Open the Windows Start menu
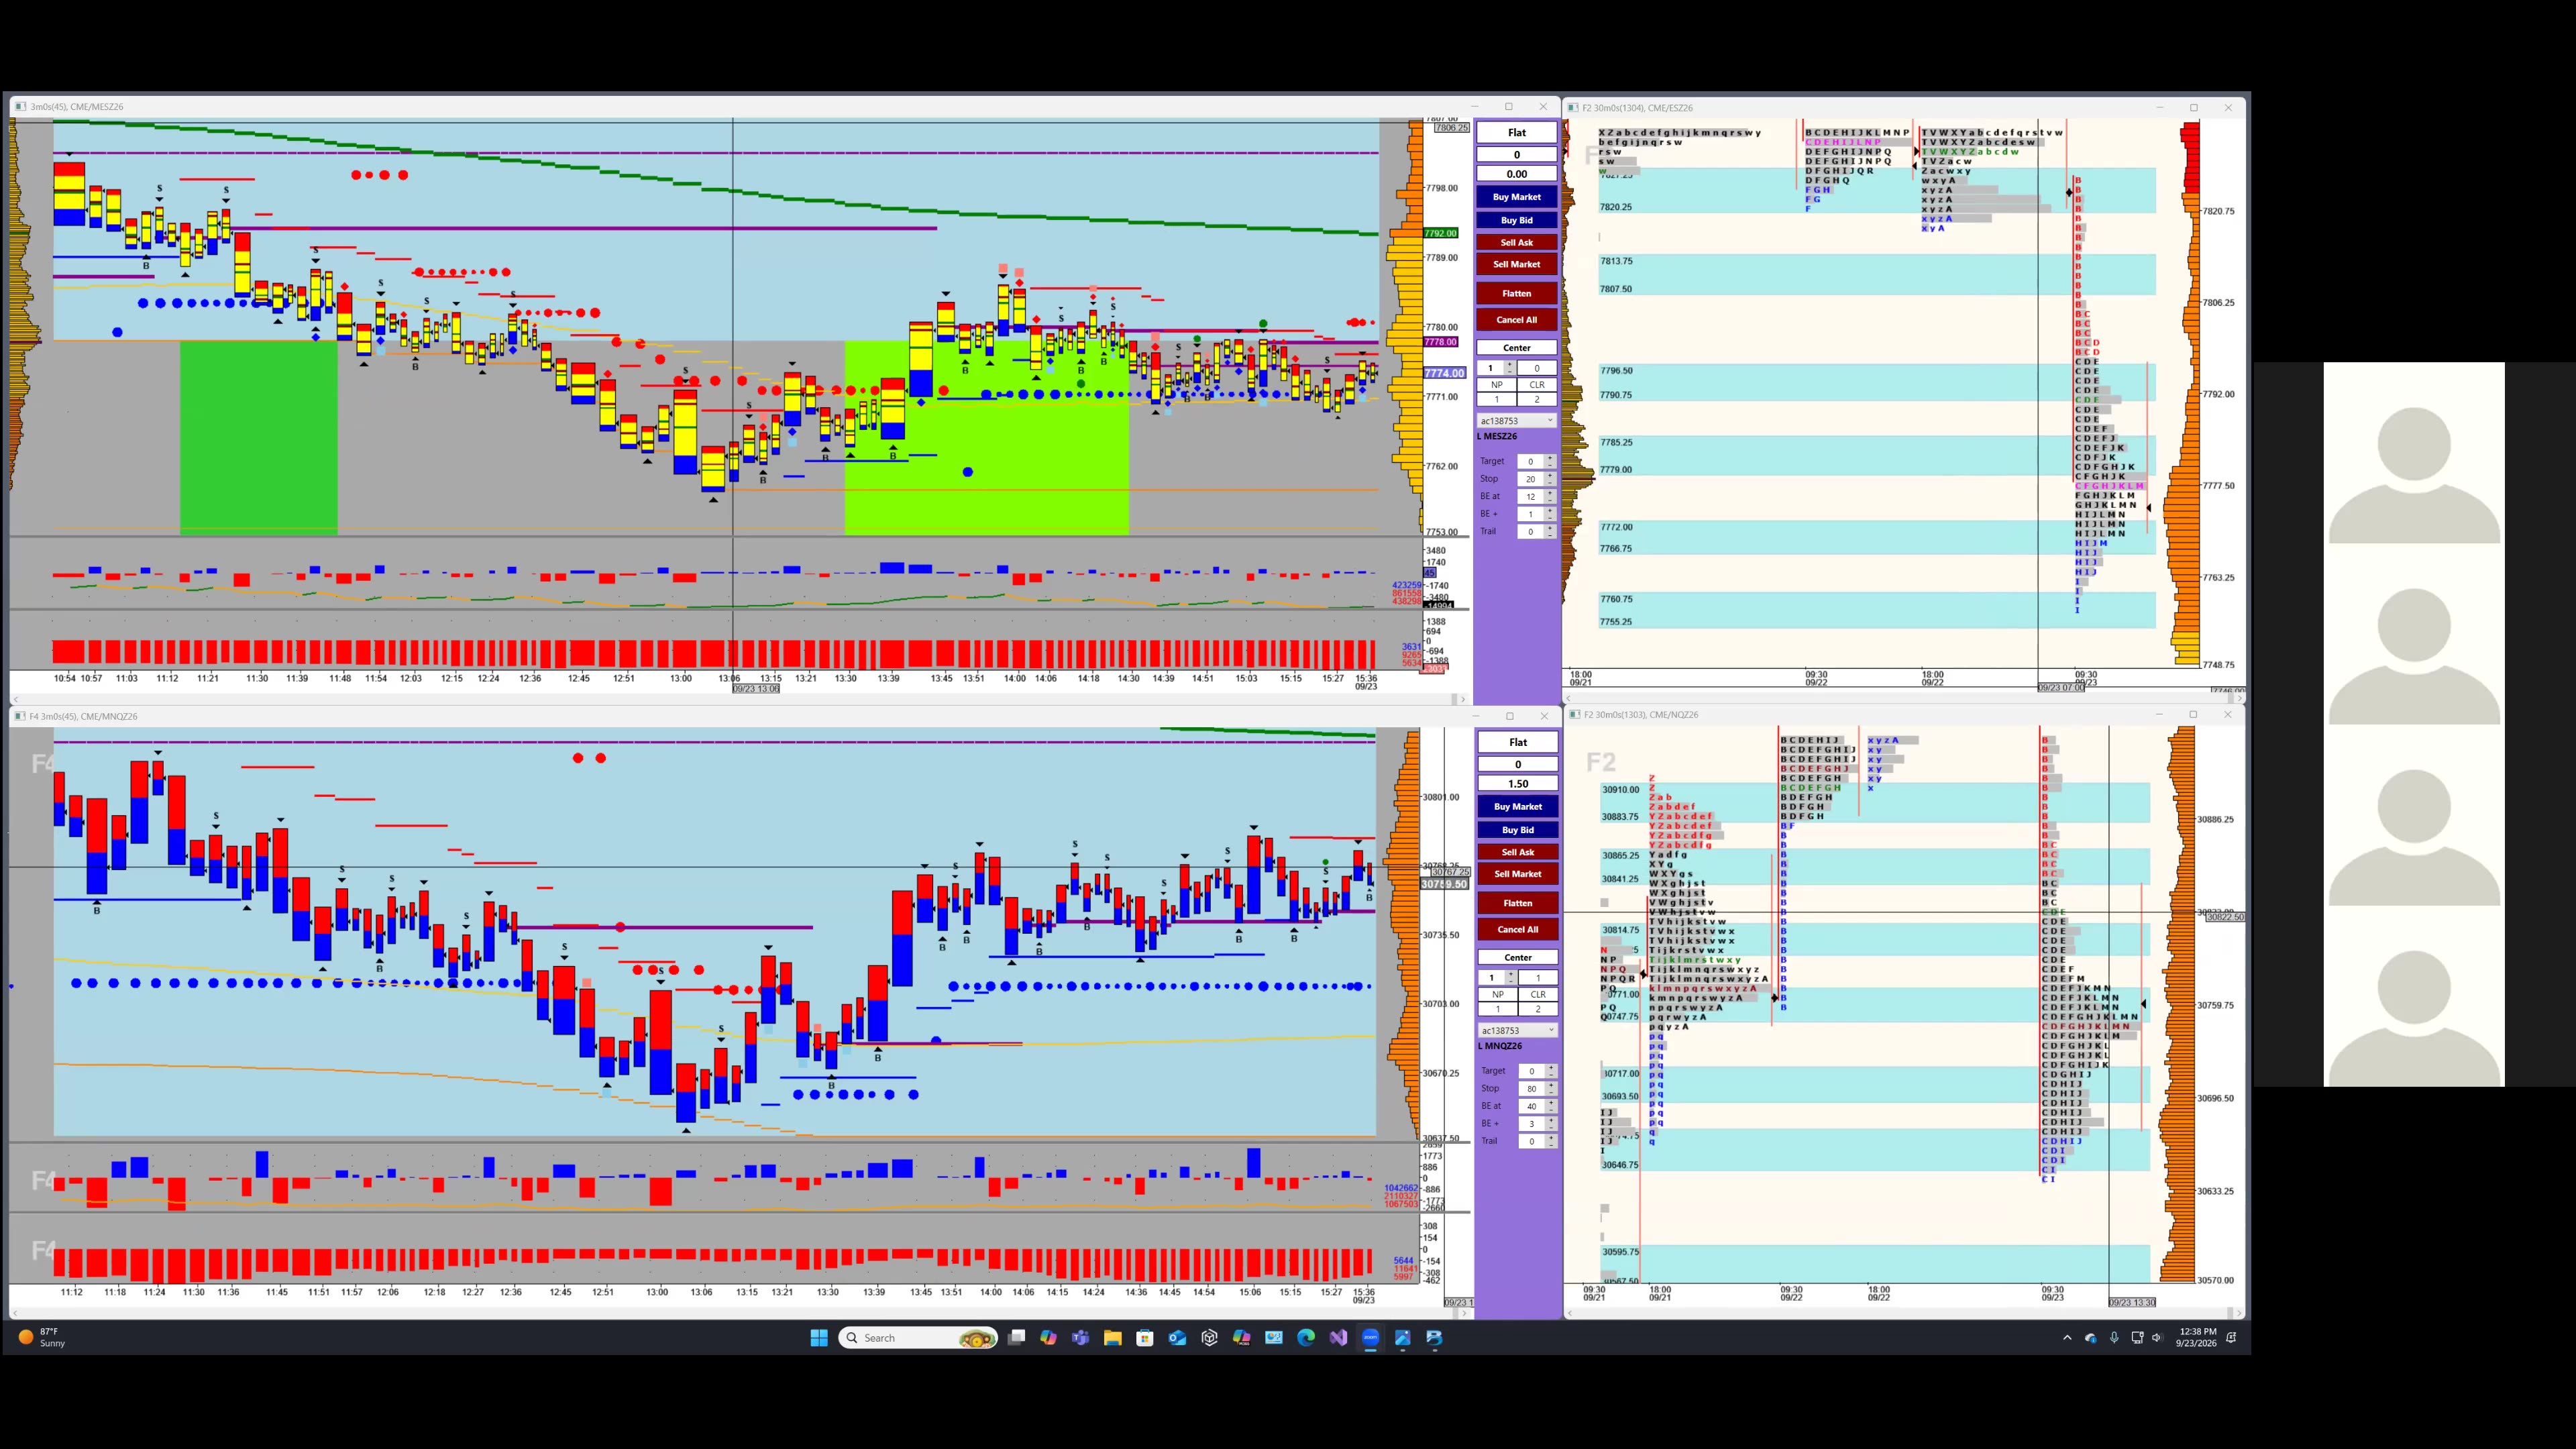Image resolution: width=2576 pixels, height=1449 pixels. coord(819,1338)
